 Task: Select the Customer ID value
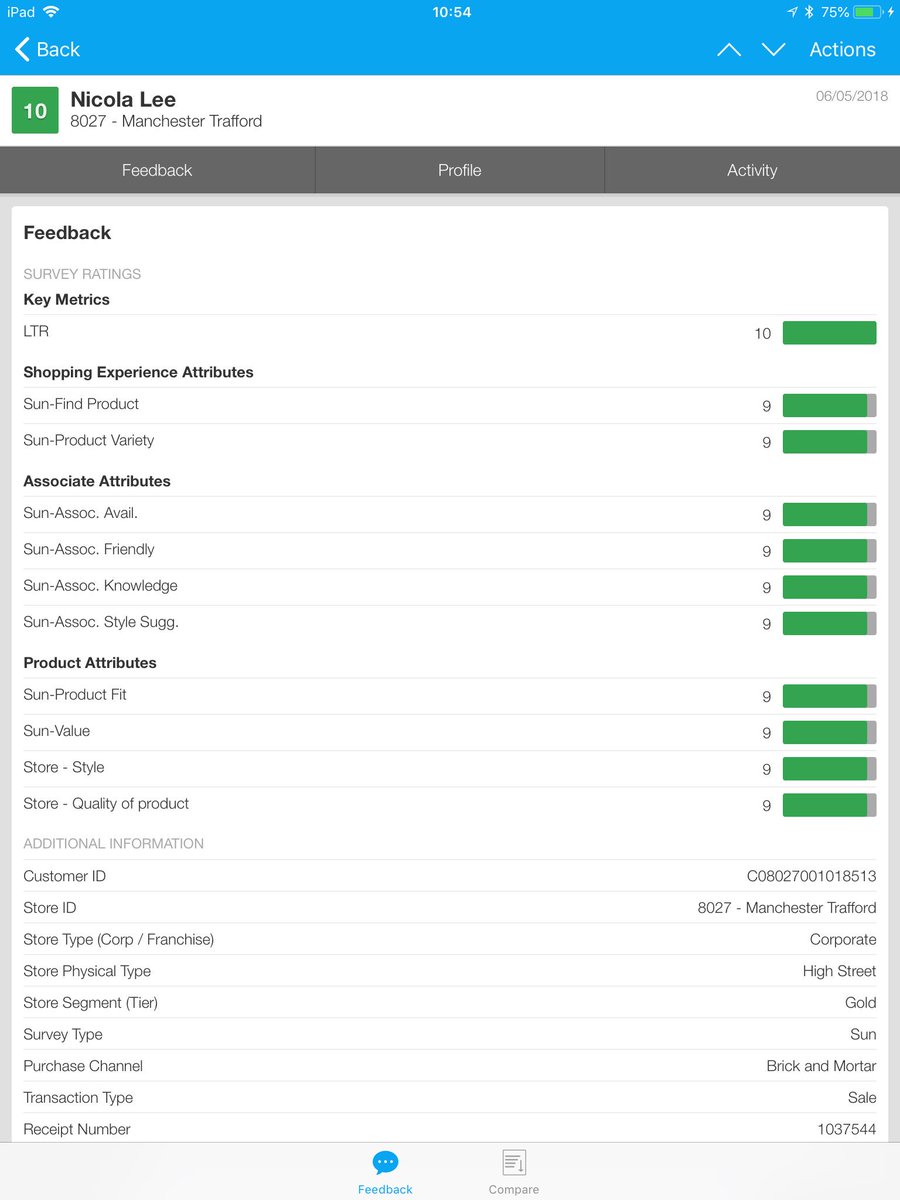811,876
